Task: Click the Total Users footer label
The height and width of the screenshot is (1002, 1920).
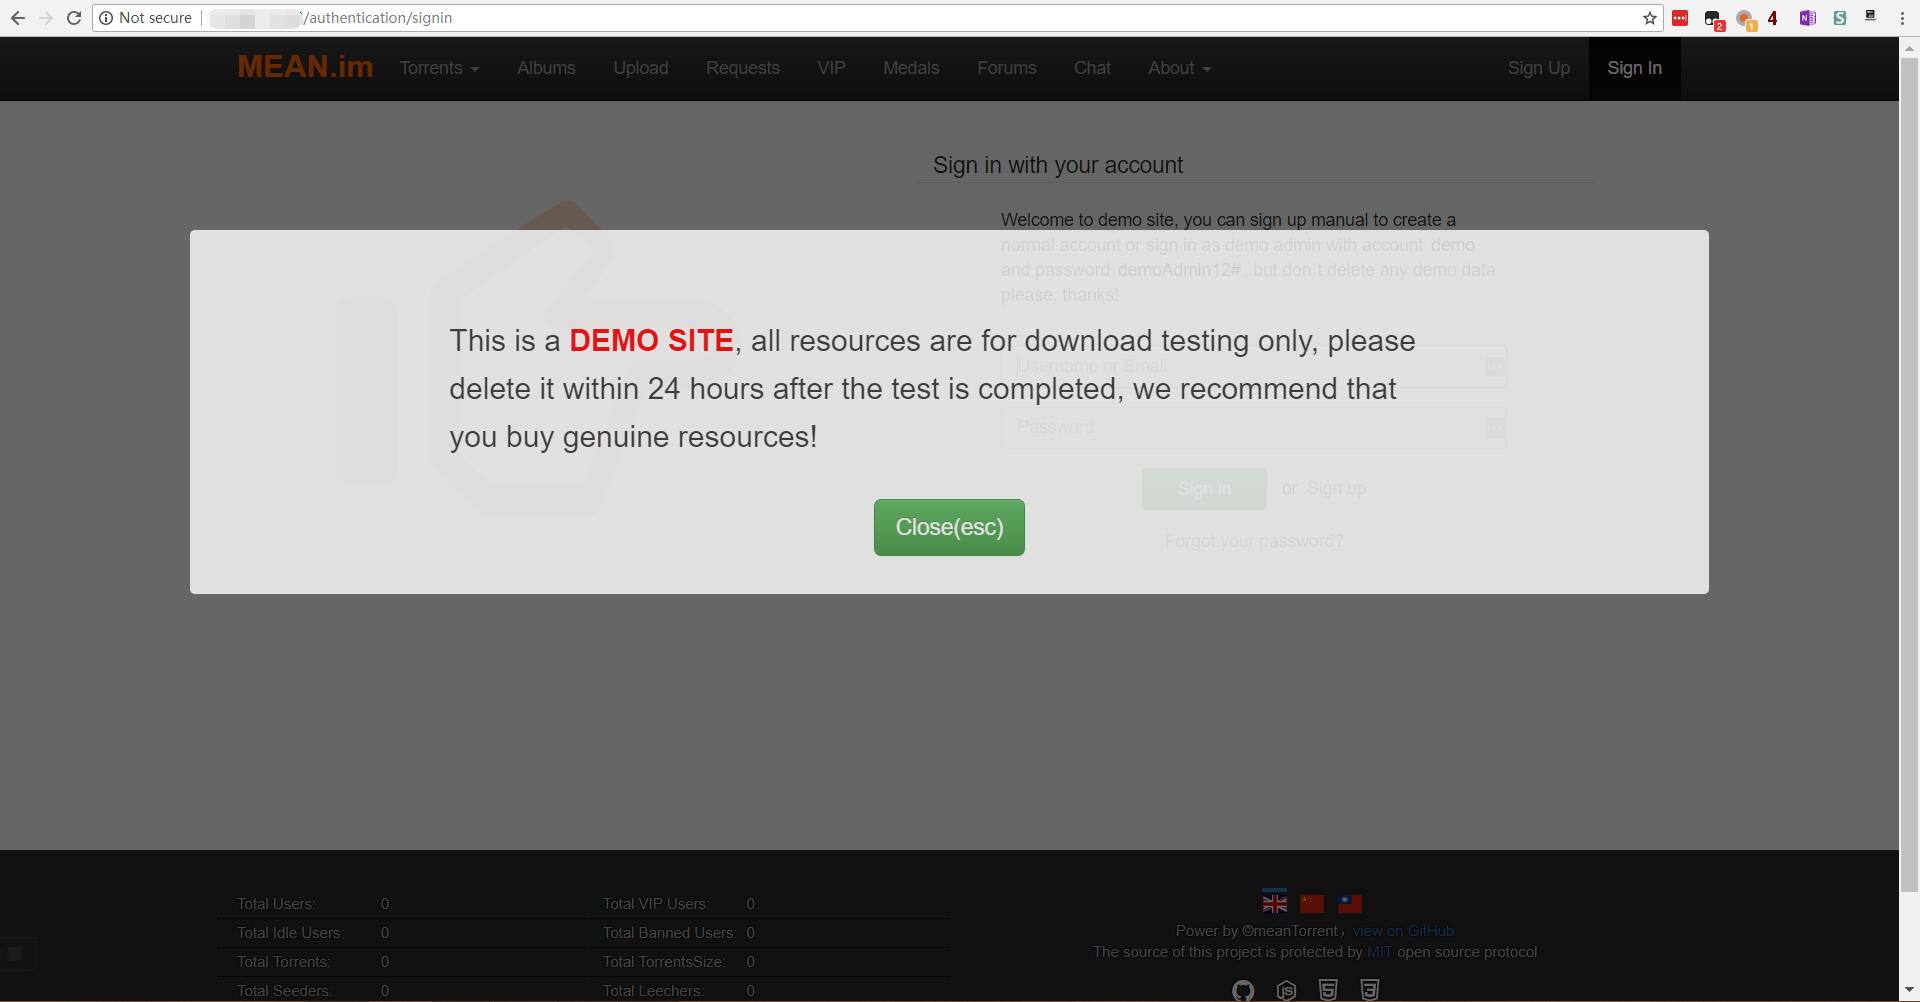Action: (276, 904)
